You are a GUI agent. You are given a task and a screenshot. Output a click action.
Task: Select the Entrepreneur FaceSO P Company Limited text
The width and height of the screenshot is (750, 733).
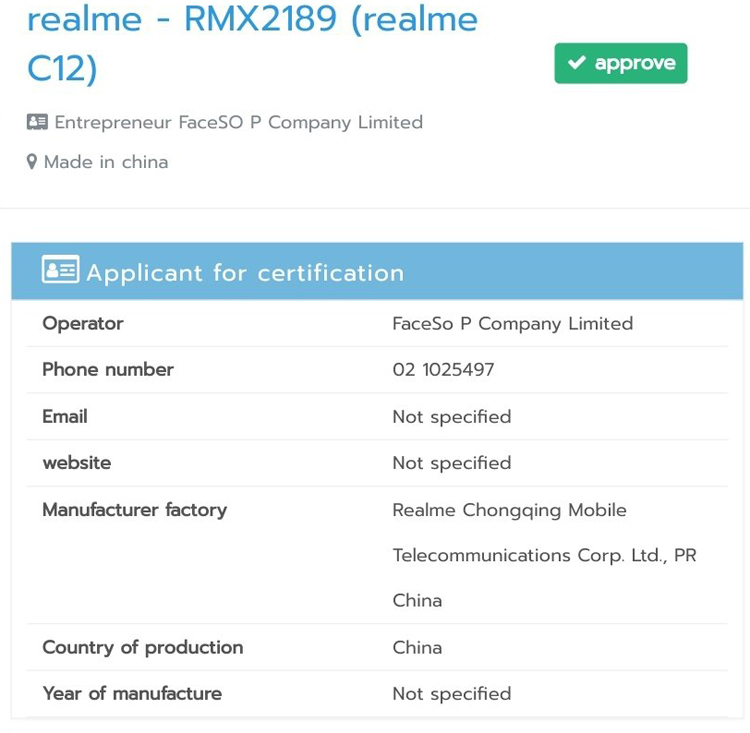[x=239, y=122]
